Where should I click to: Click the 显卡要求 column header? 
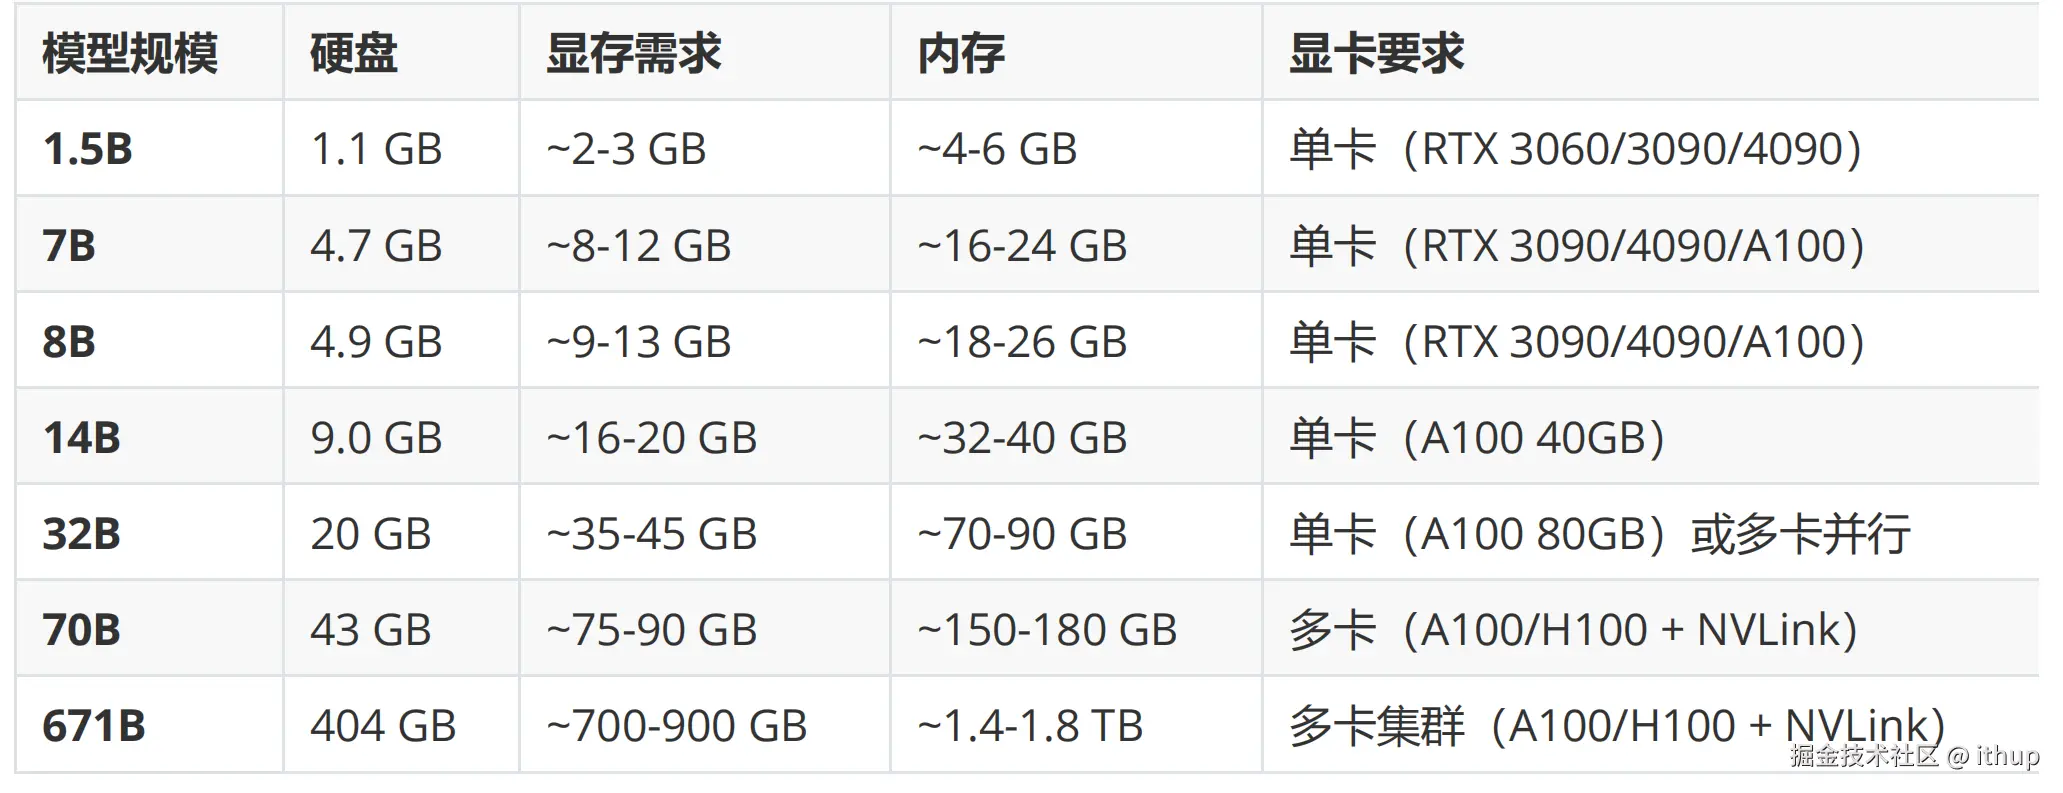[x=1376, y=53]
